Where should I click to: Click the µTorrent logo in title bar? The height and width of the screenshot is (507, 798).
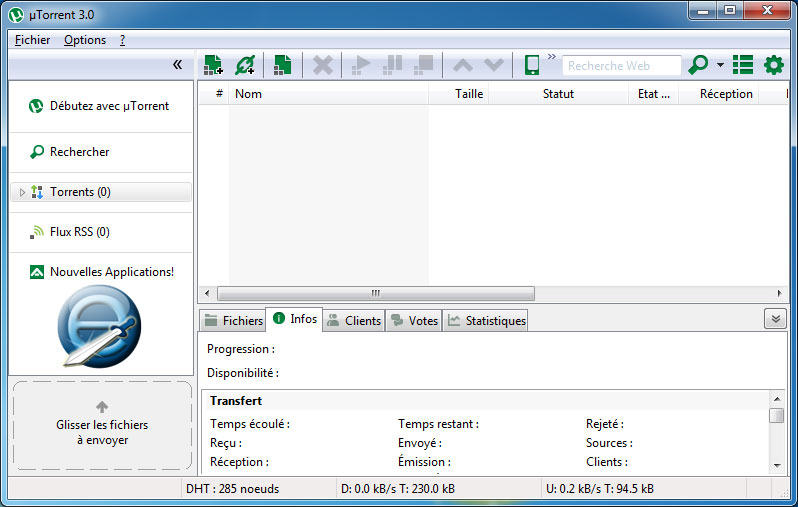click(x=16, y=15)
